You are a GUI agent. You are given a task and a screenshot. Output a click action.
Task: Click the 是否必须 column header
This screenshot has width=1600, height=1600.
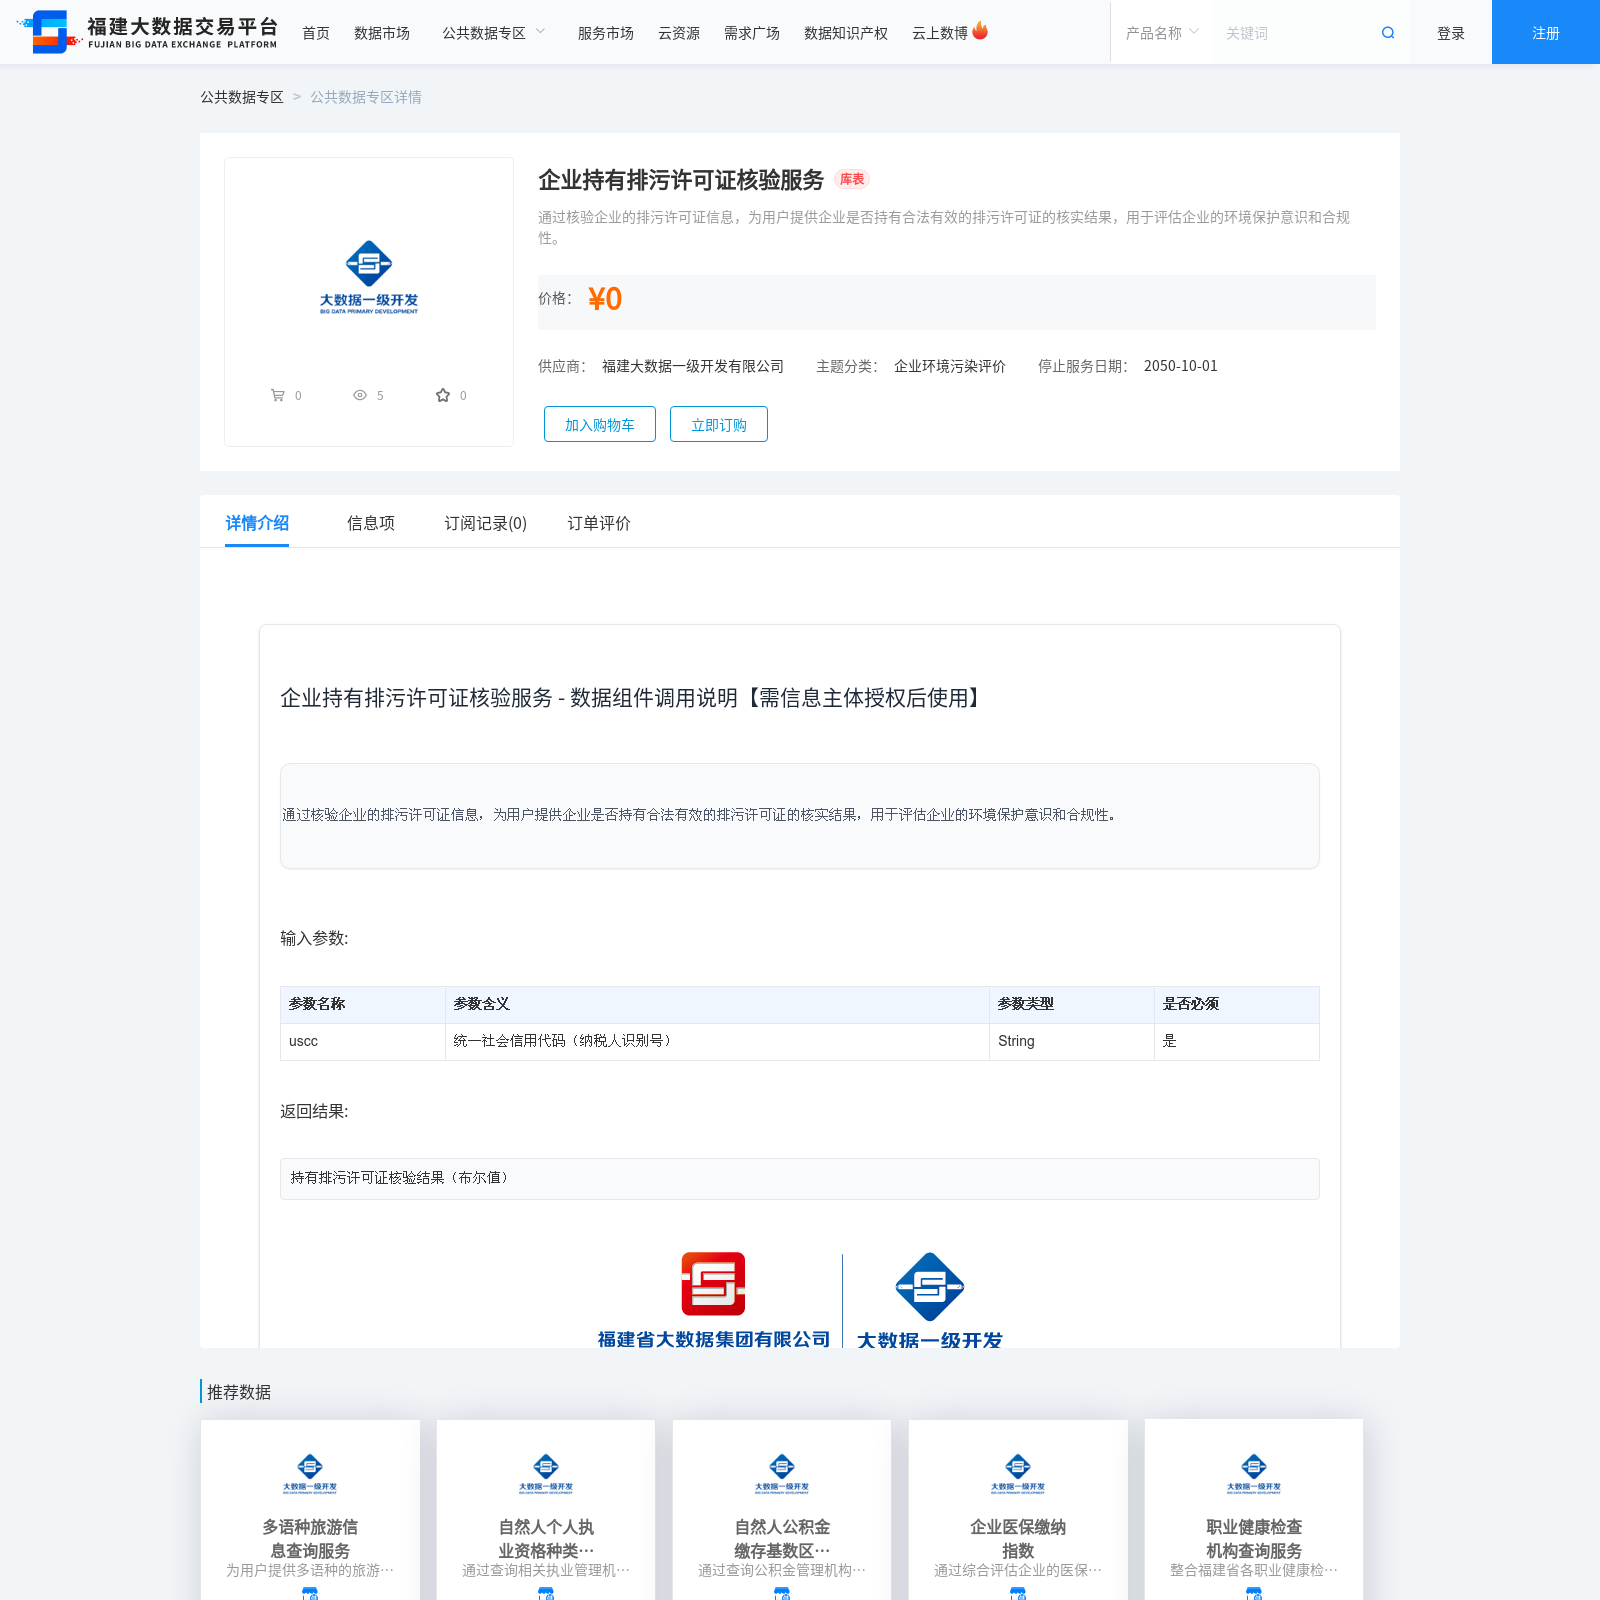[x=1237, y=1004]
